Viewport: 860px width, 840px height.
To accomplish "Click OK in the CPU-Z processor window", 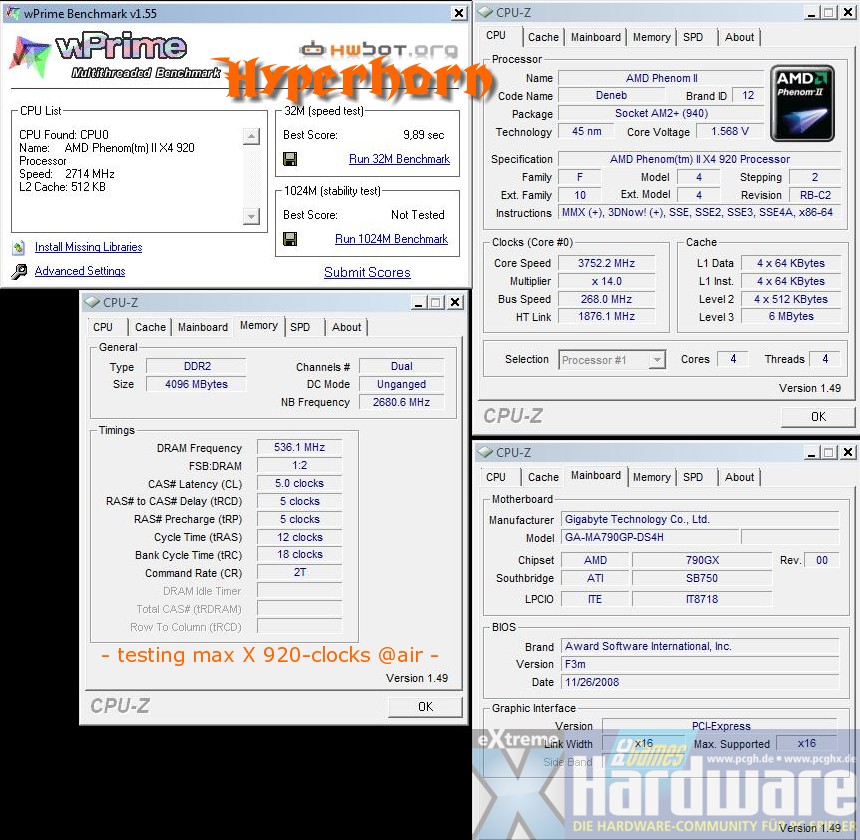I will click(818, 417).
